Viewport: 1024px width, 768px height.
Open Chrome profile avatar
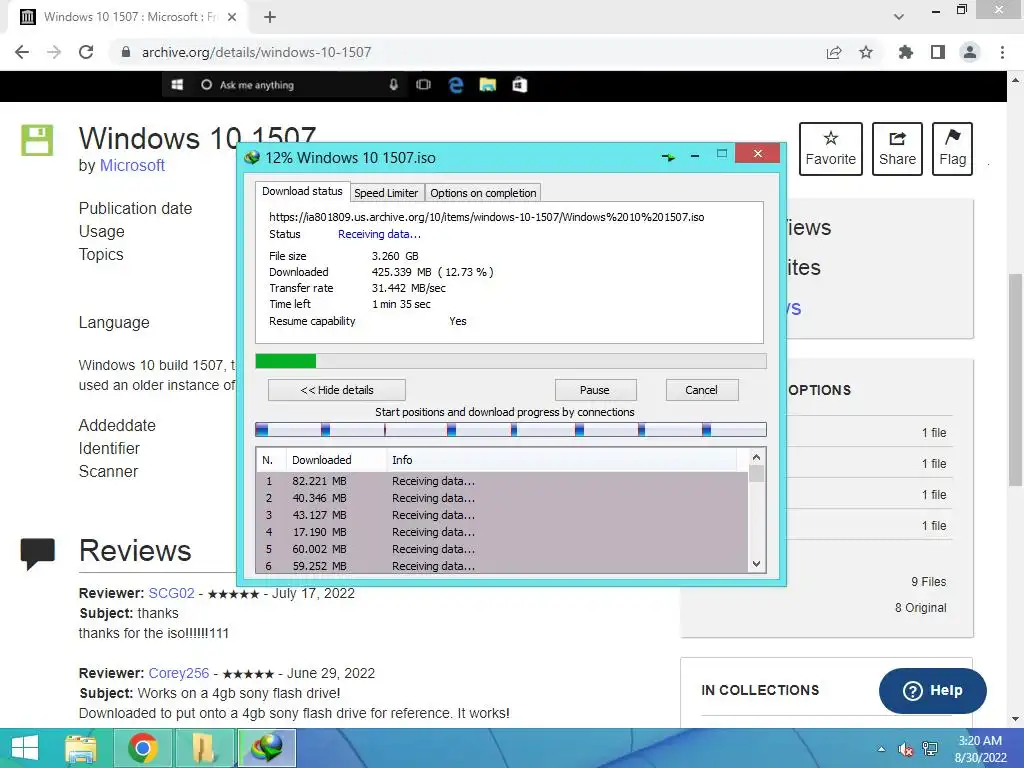coord(970,52)
